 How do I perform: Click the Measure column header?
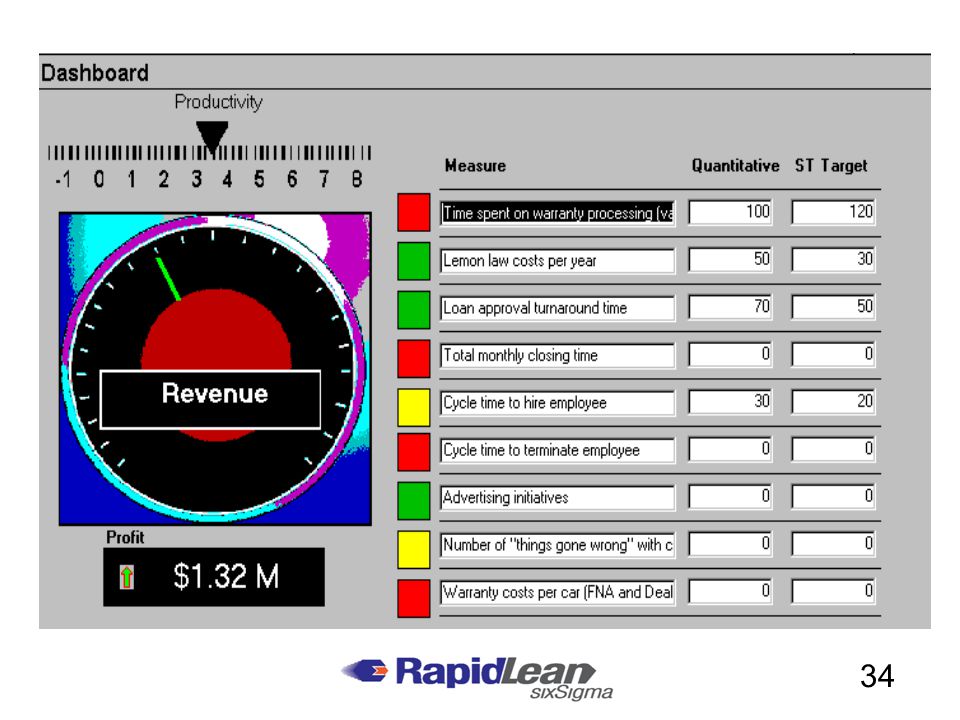(x=475, y=166)
